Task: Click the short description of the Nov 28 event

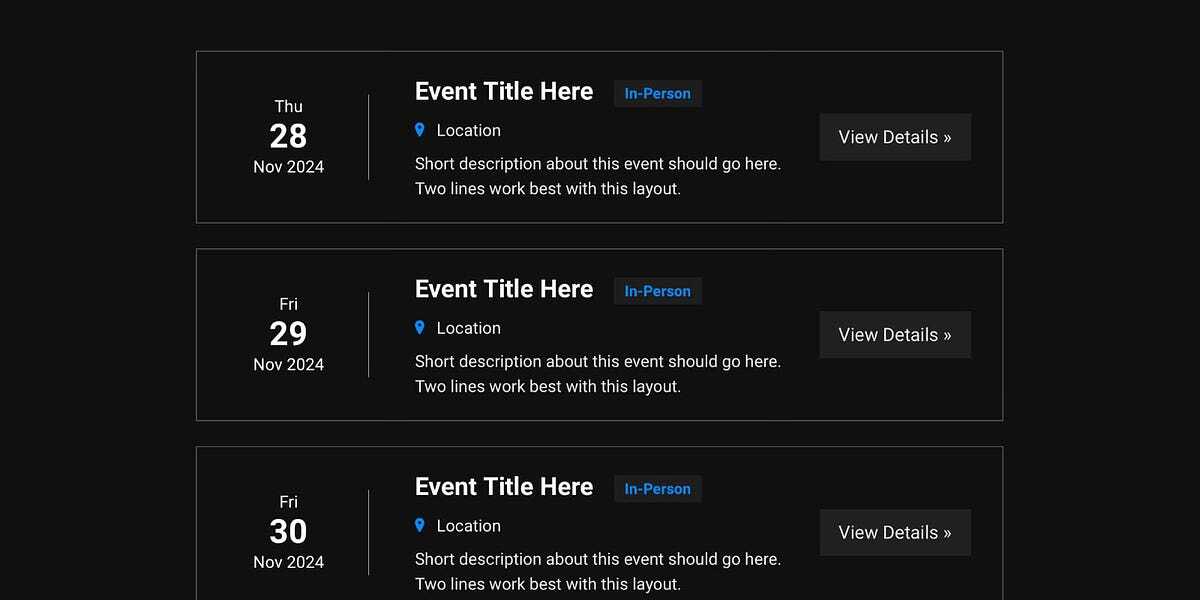Action: (x=598, y=176)
